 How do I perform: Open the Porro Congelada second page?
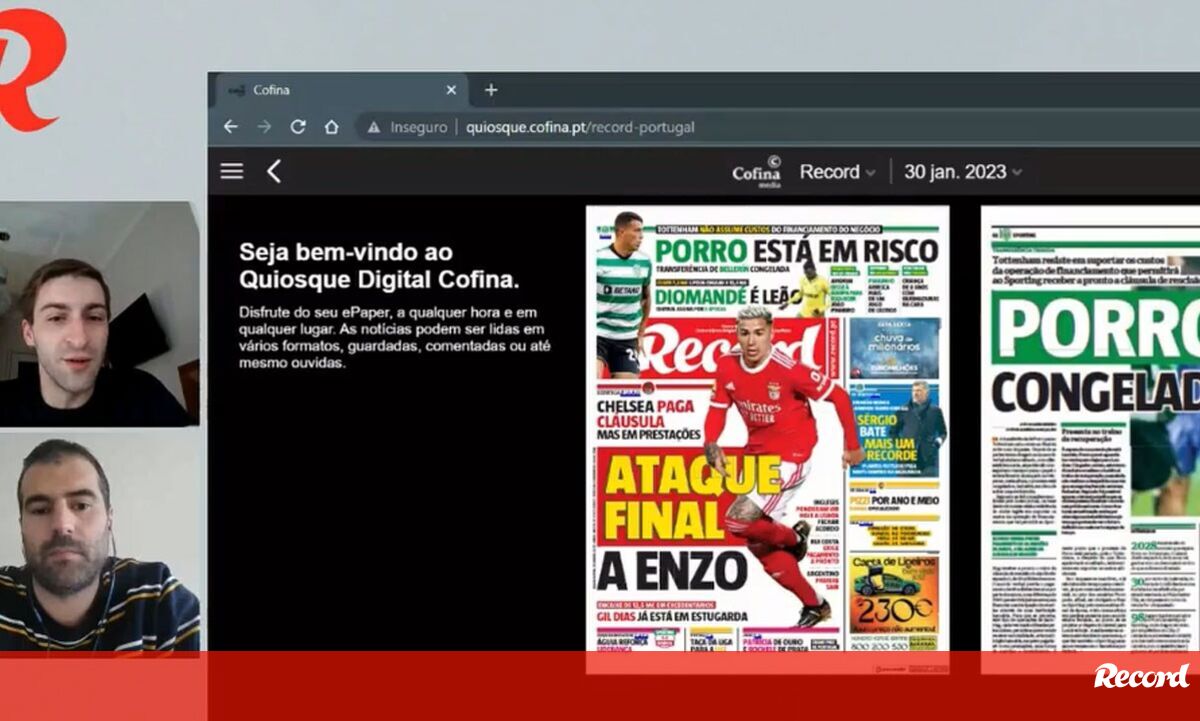[1090, 430]
